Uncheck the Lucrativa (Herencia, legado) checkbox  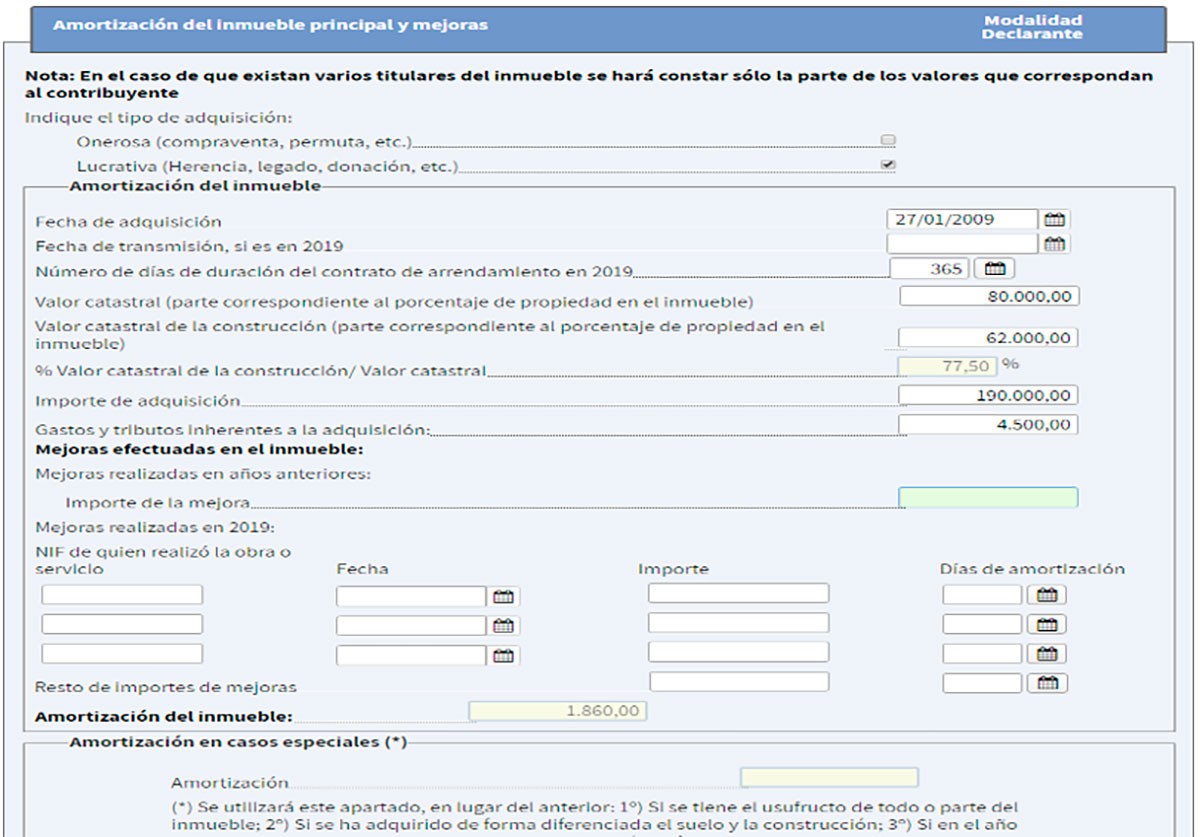tap(888, 165)
